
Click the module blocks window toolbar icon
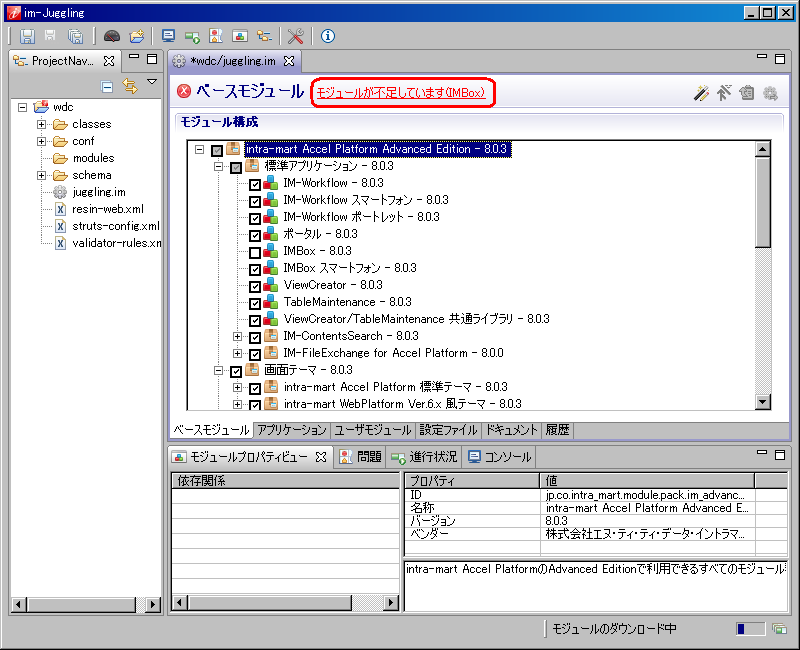240,36
